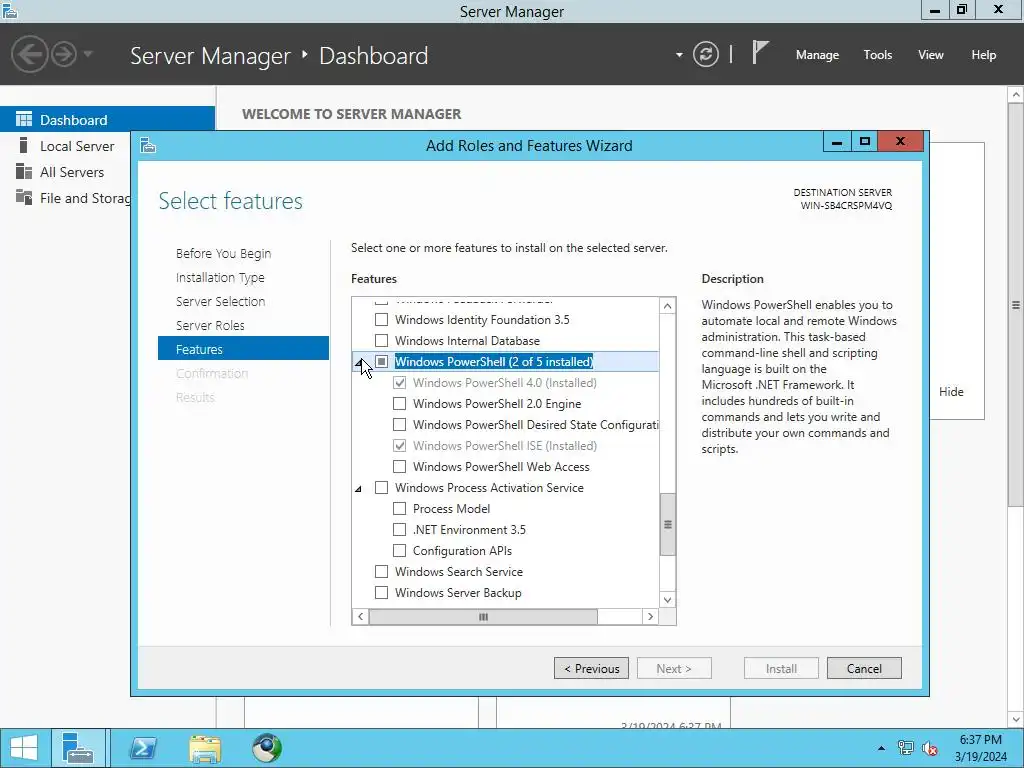Check Windows Server Backup
1024x768 pixels.
381,592
